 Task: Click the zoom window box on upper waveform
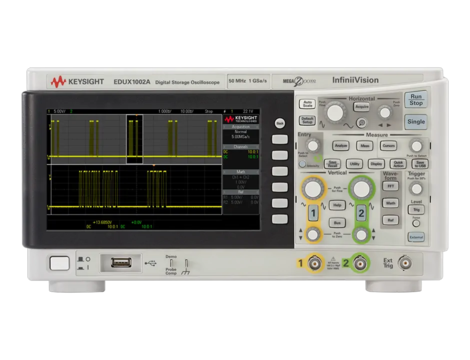[x=135, y=139]
